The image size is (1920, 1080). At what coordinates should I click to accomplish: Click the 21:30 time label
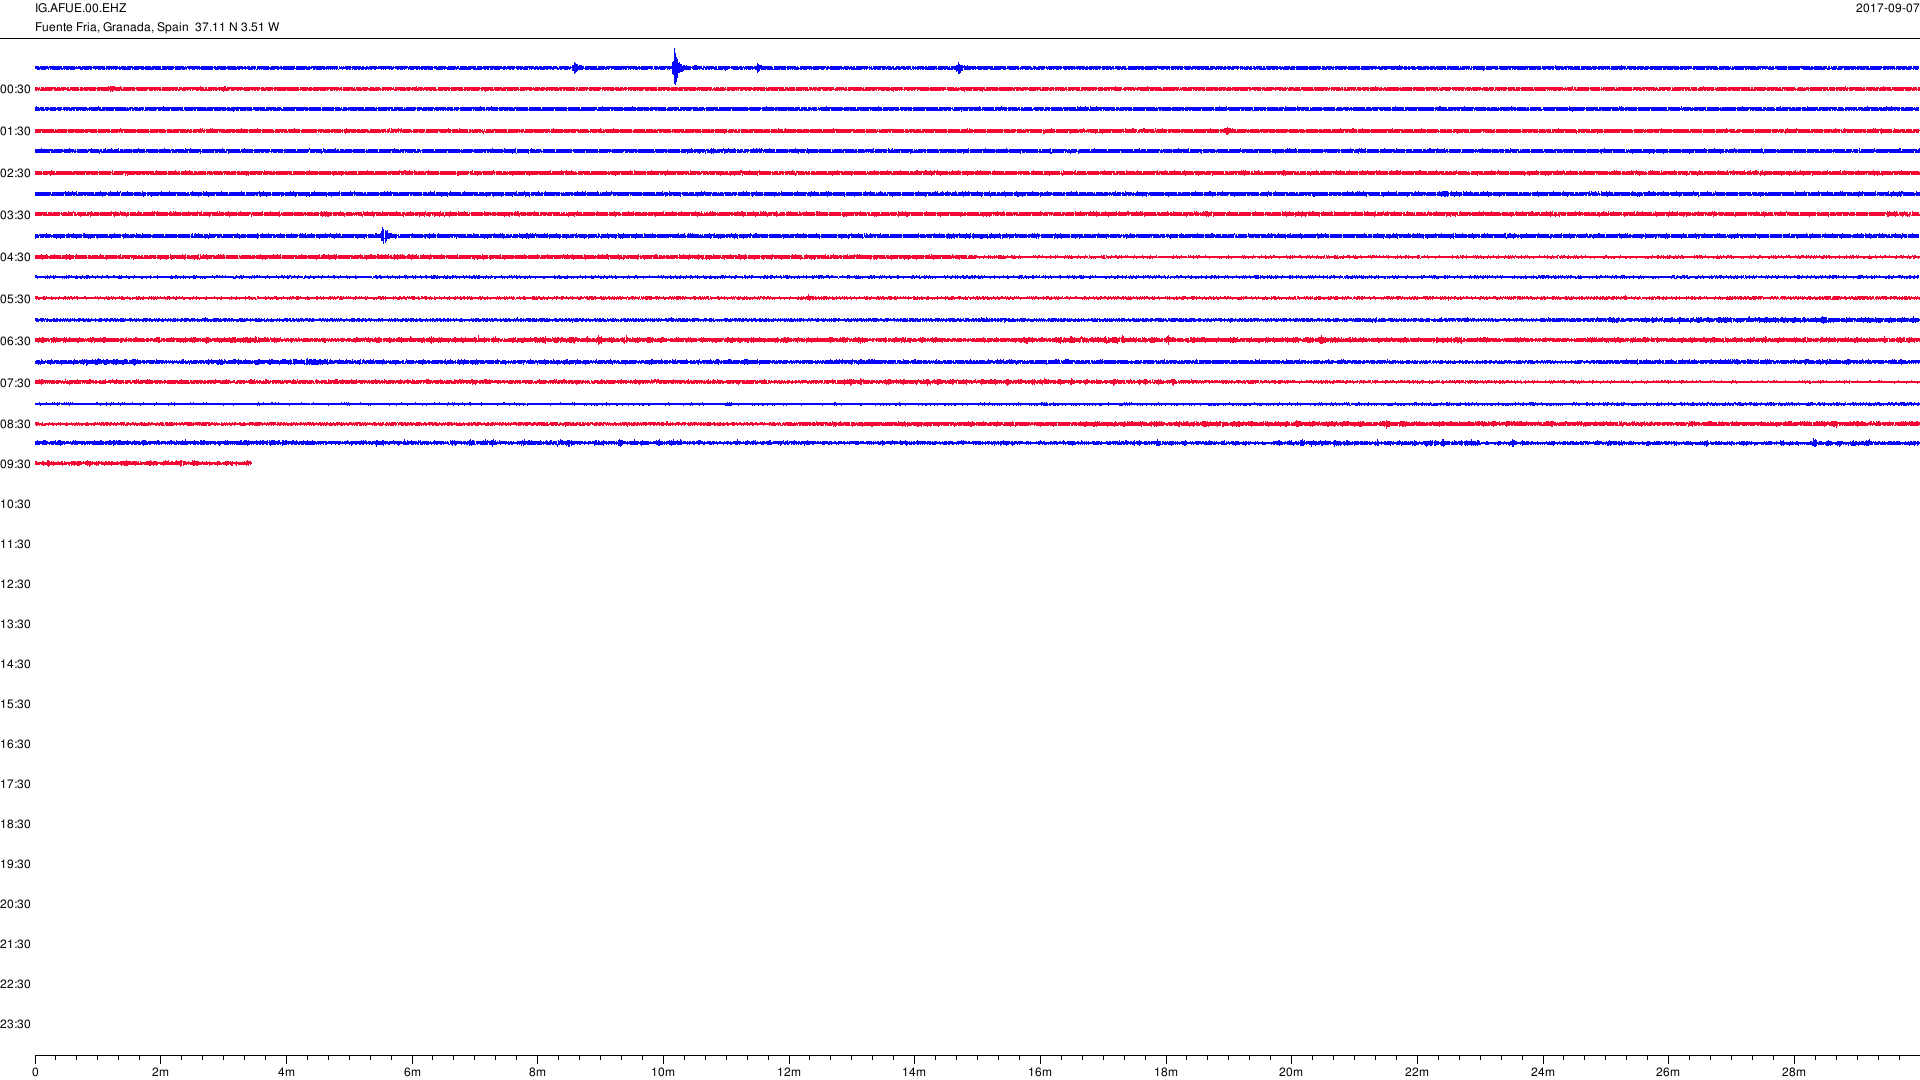pyautogui.click(x=15, y=944)
